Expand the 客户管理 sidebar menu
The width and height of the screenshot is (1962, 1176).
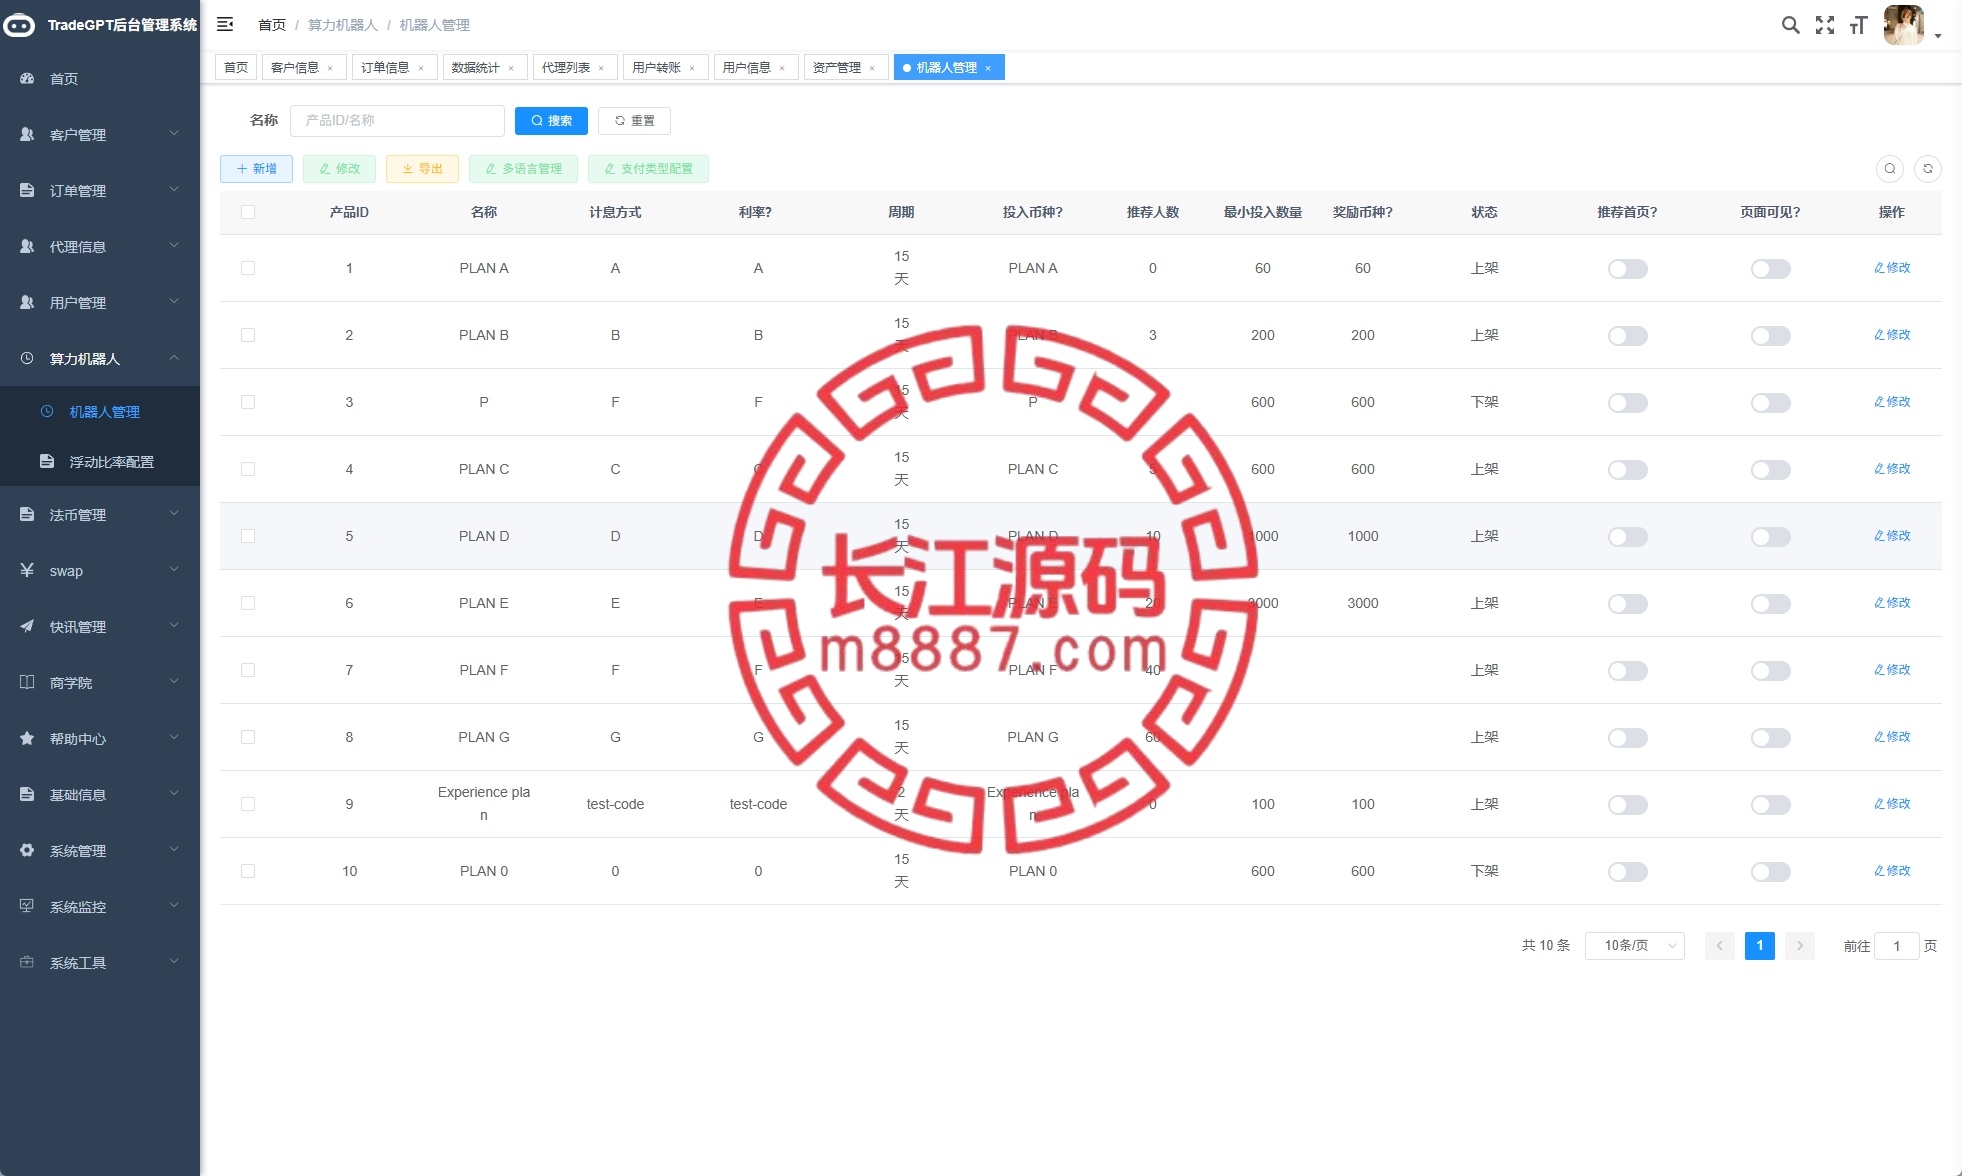(x=100, y=134)
